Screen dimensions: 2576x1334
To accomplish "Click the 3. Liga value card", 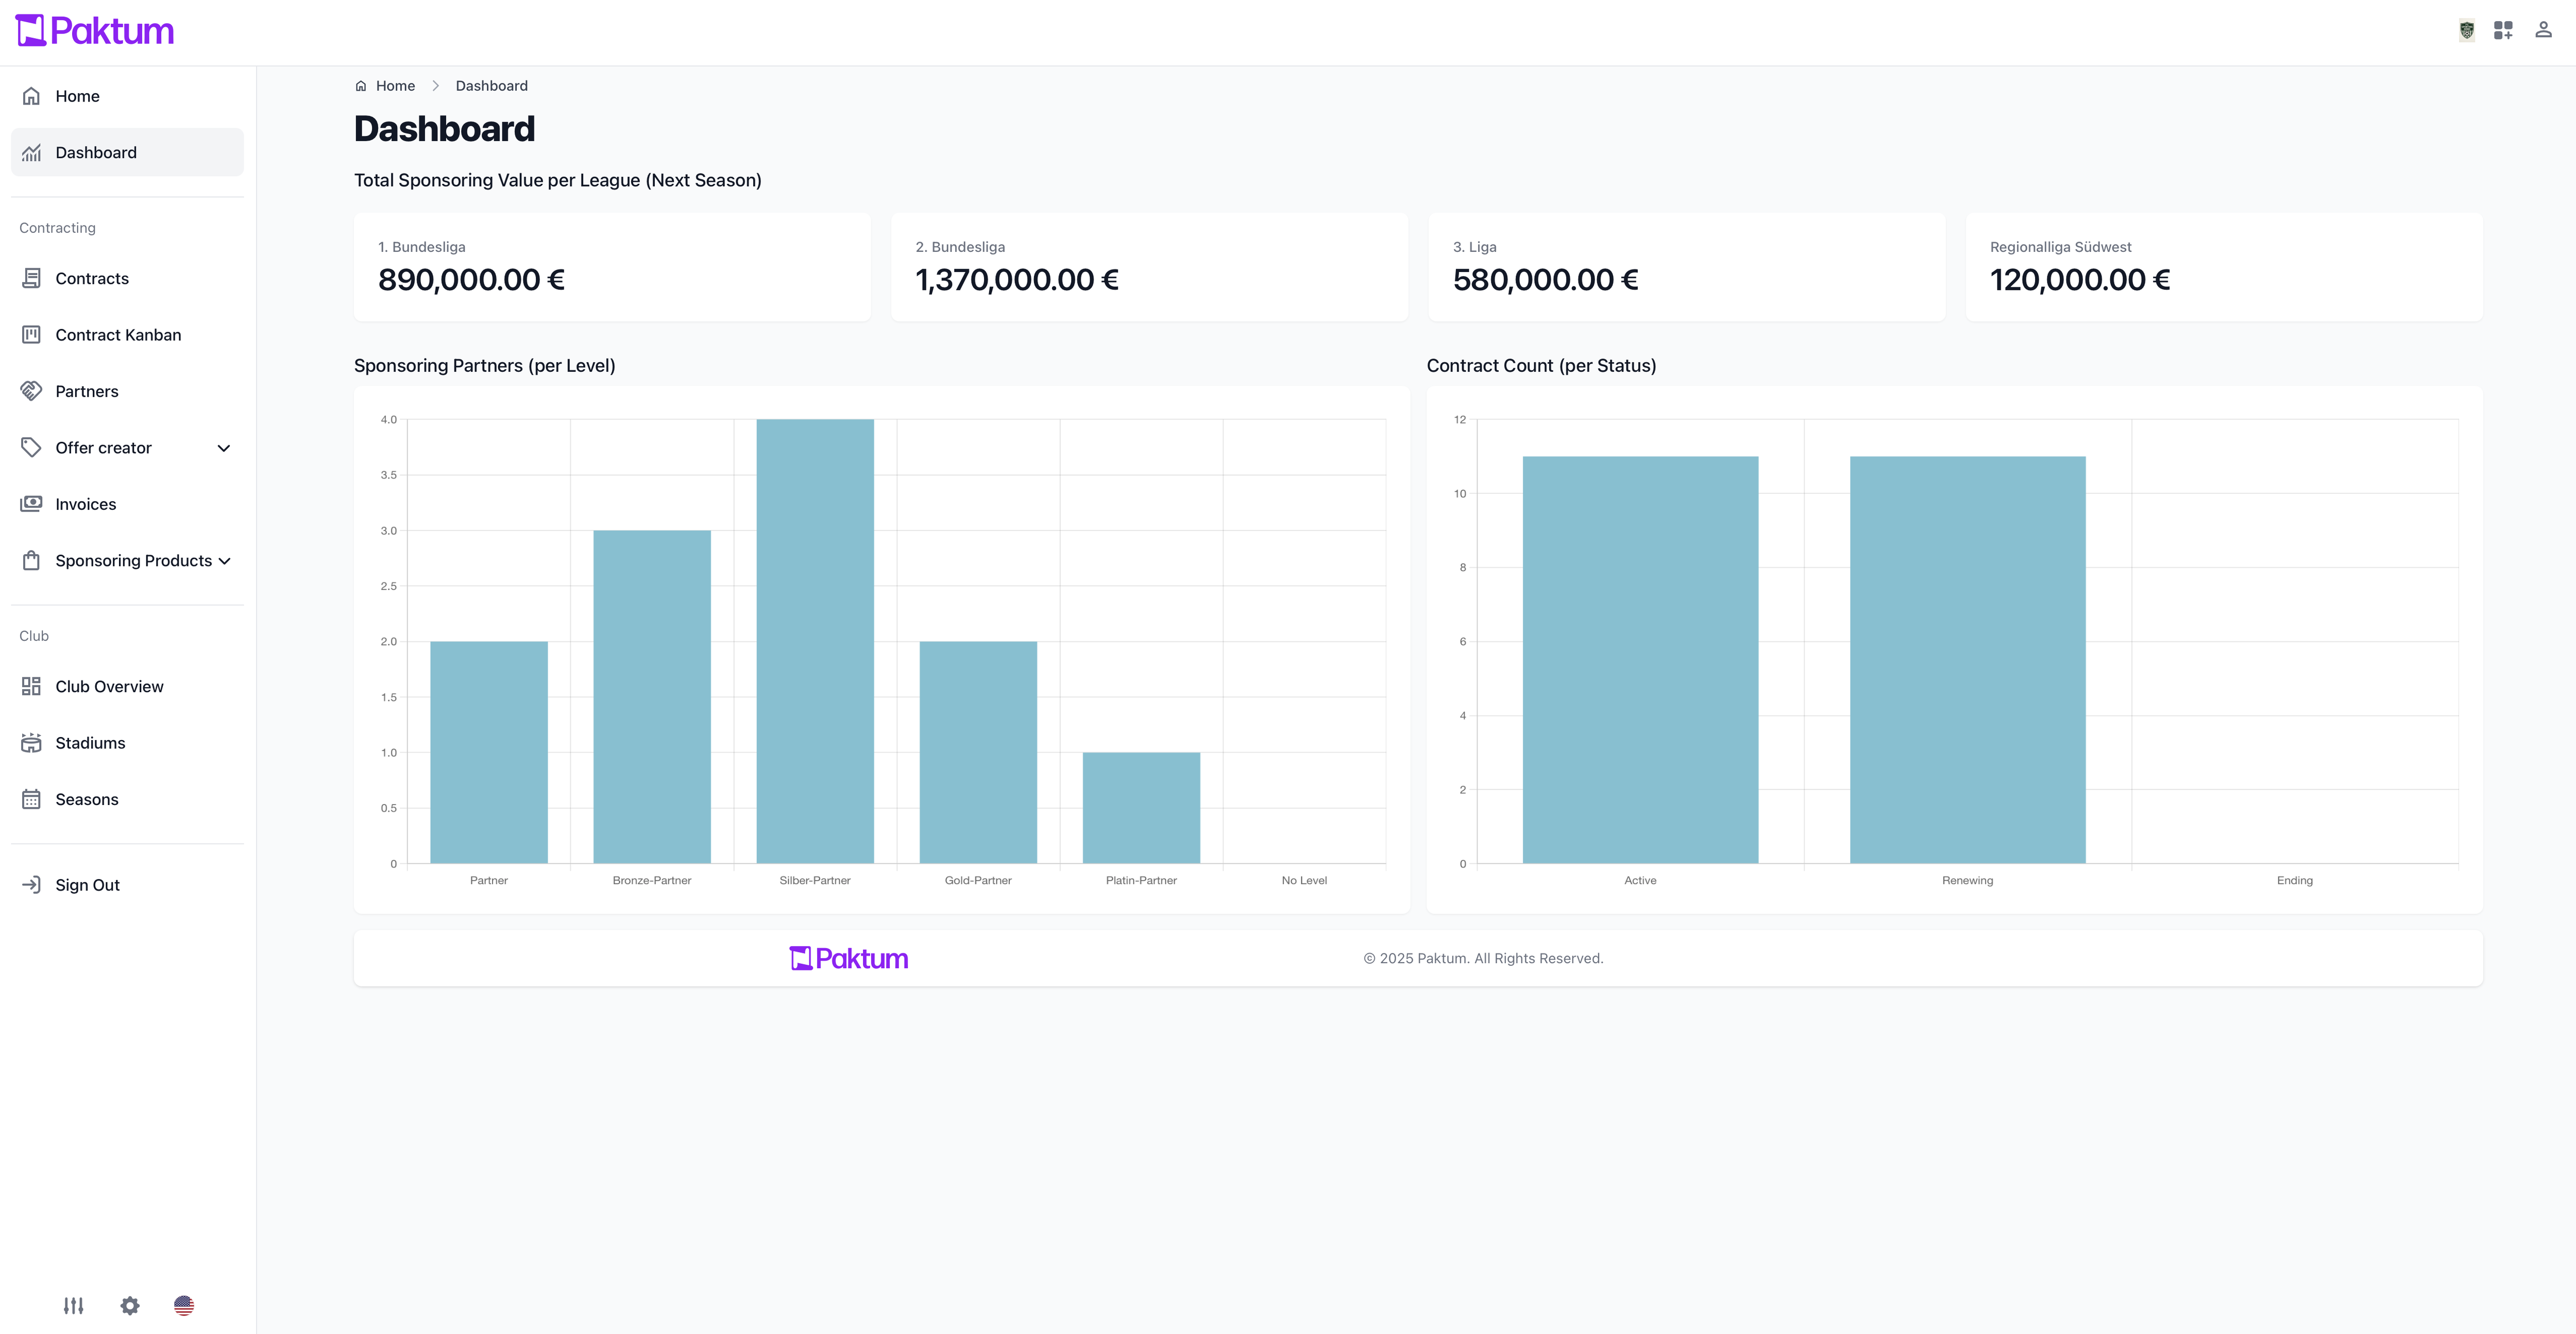I will 1686,267.
